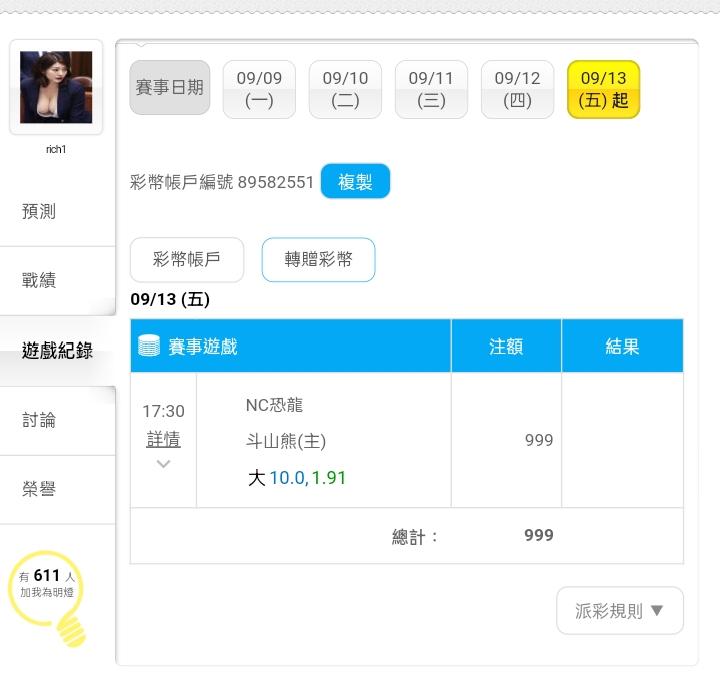This screenshot has height=687, width=720.
Task: Click the 賽事日期 label button
Action: point(170,87)
